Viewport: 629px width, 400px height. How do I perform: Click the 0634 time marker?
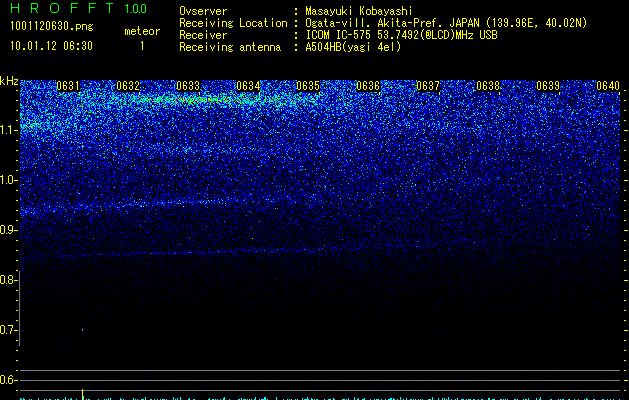tap(248, 86)
